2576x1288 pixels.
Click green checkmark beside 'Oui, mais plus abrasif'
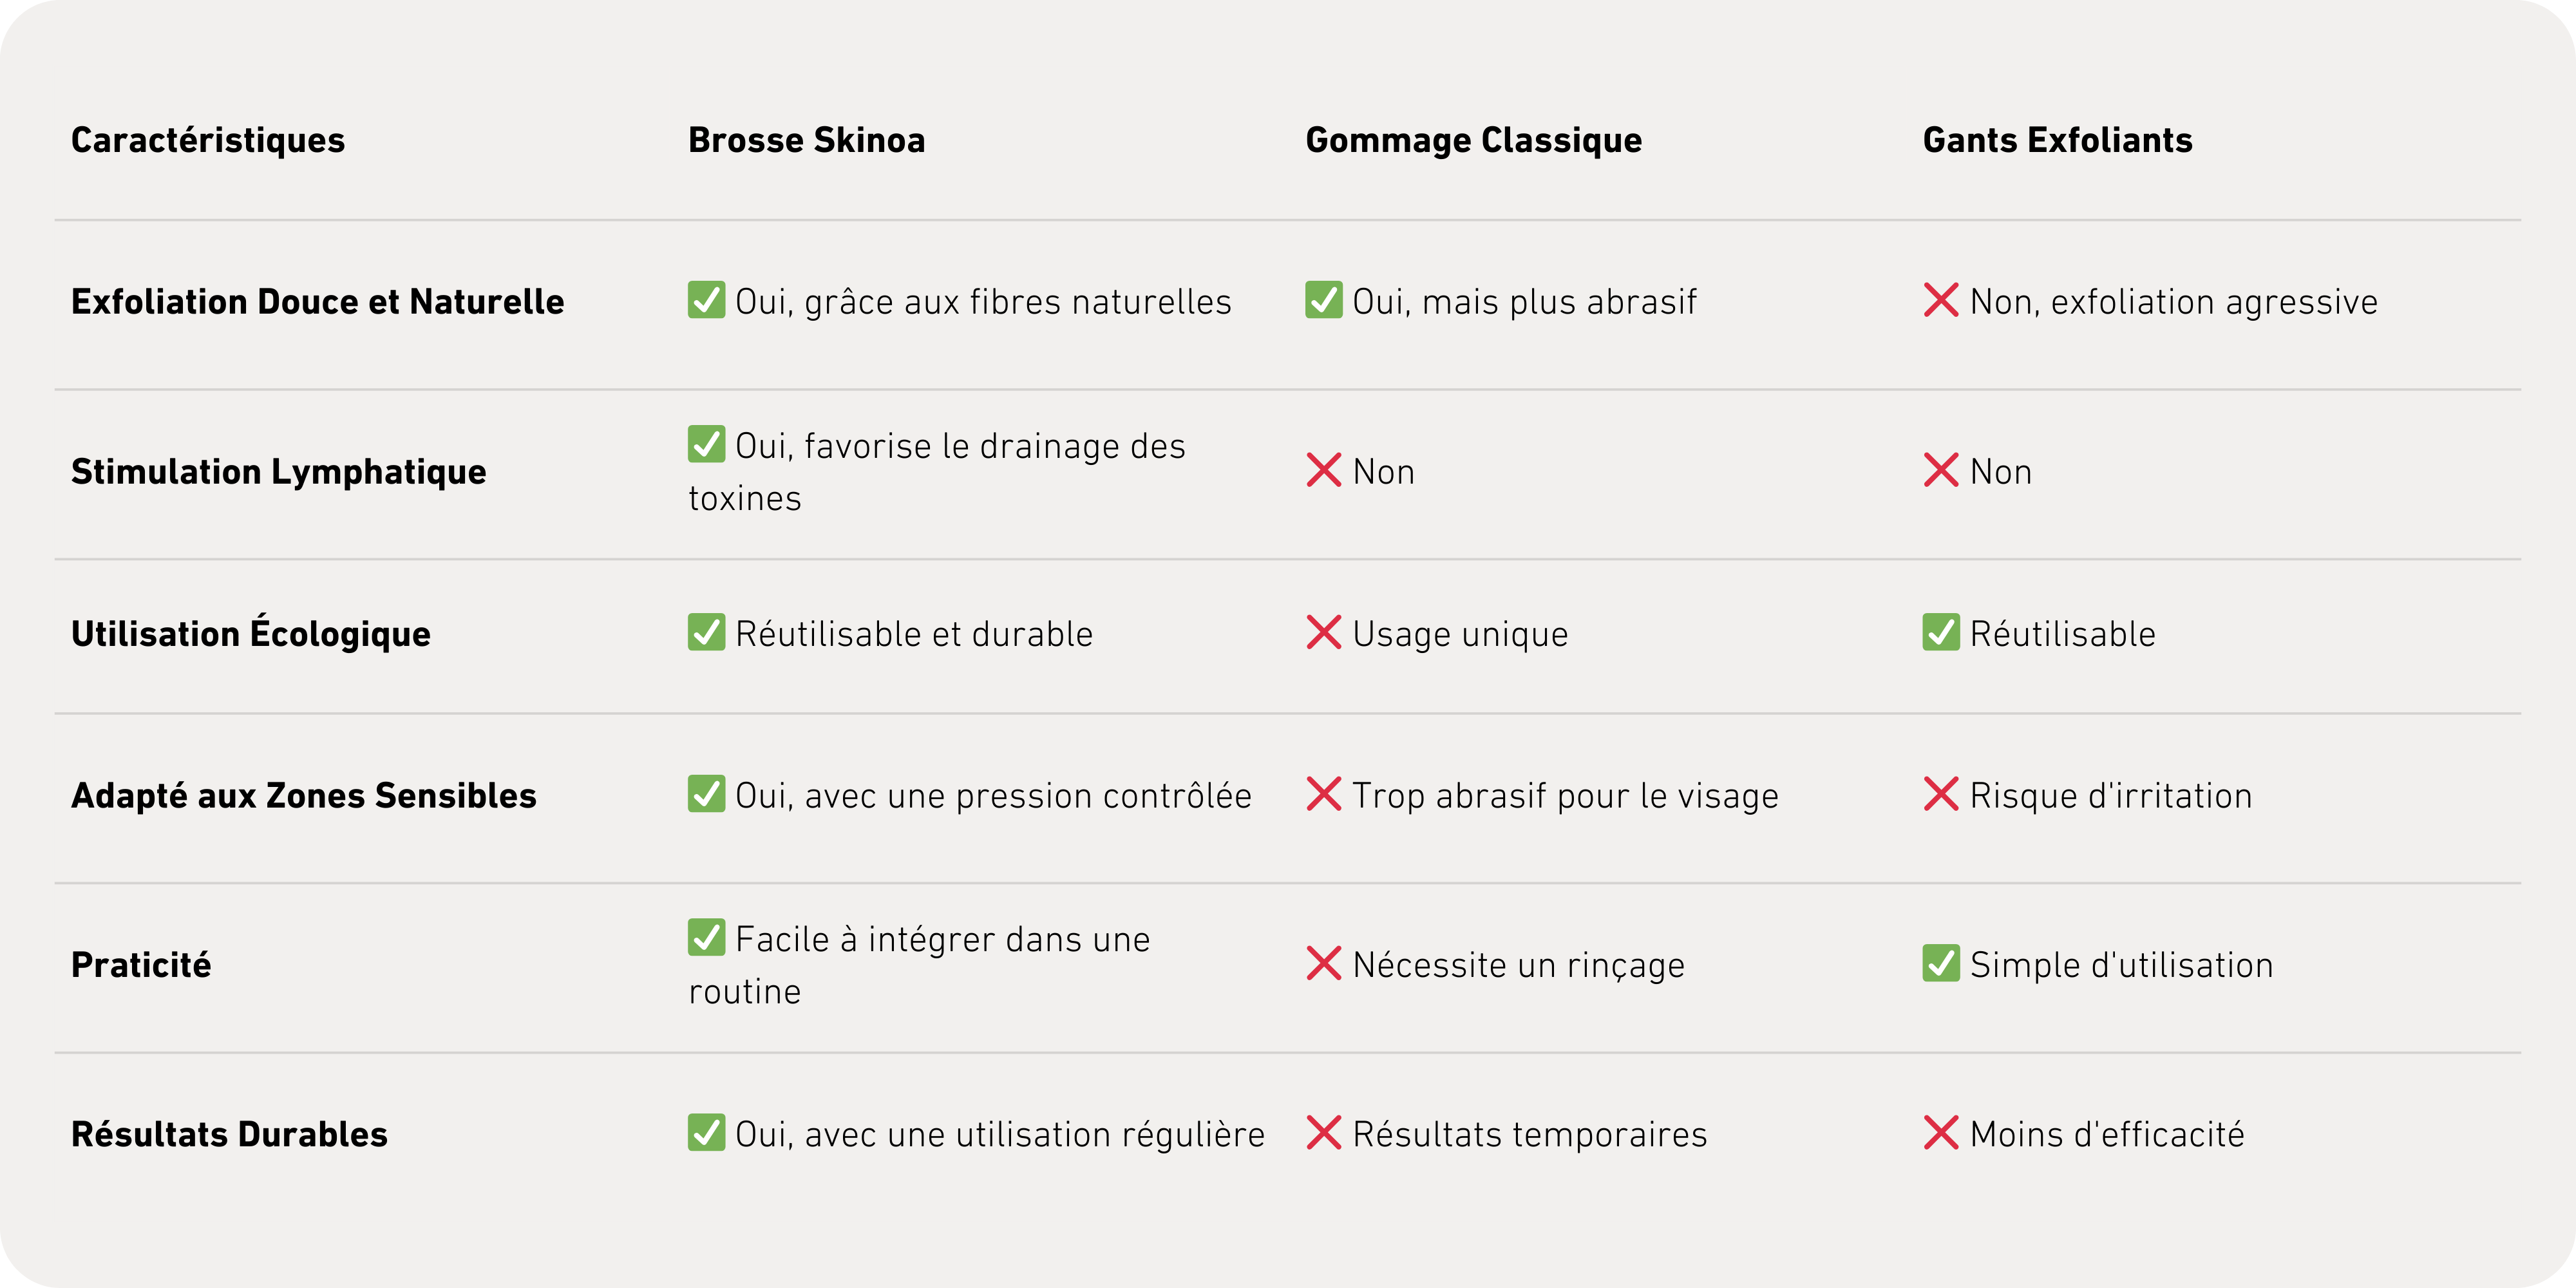pyautogui.click(x=1324, y=300)
